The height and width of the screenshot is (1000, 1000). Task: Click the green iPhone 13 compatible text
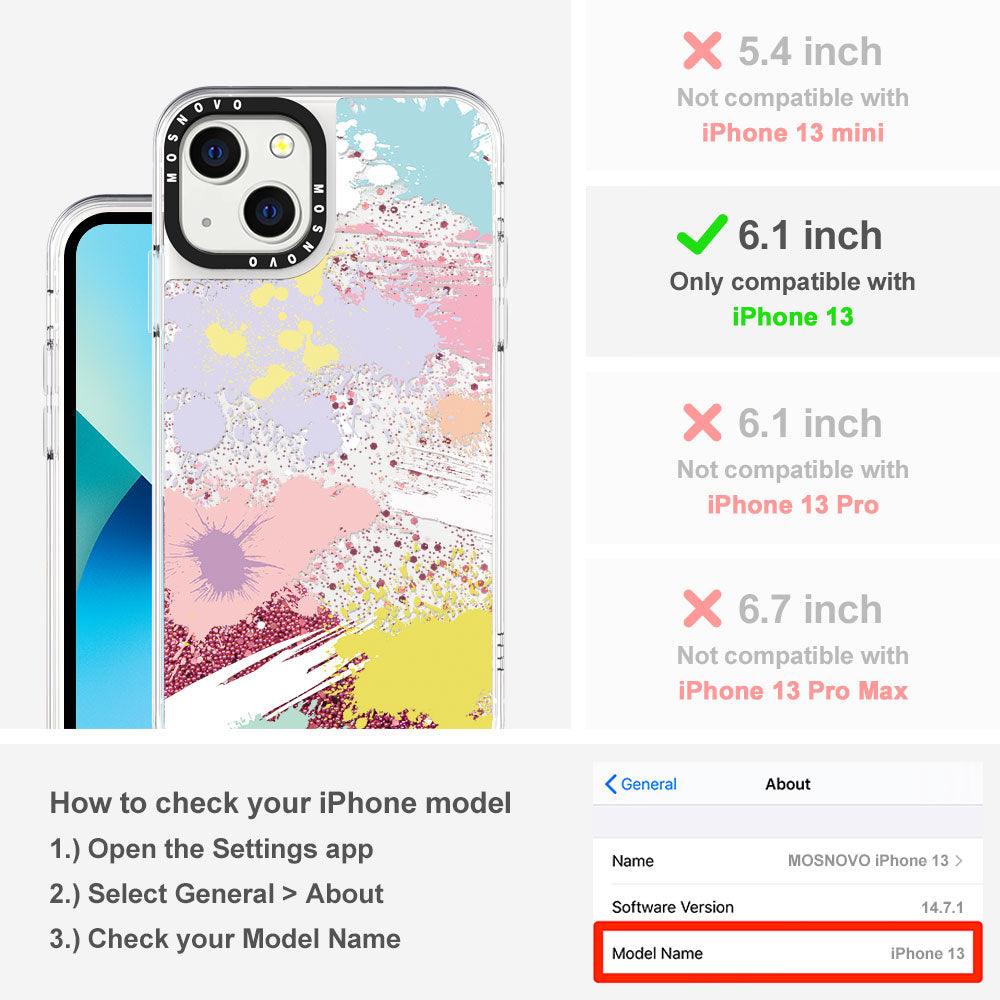[792, 316]
